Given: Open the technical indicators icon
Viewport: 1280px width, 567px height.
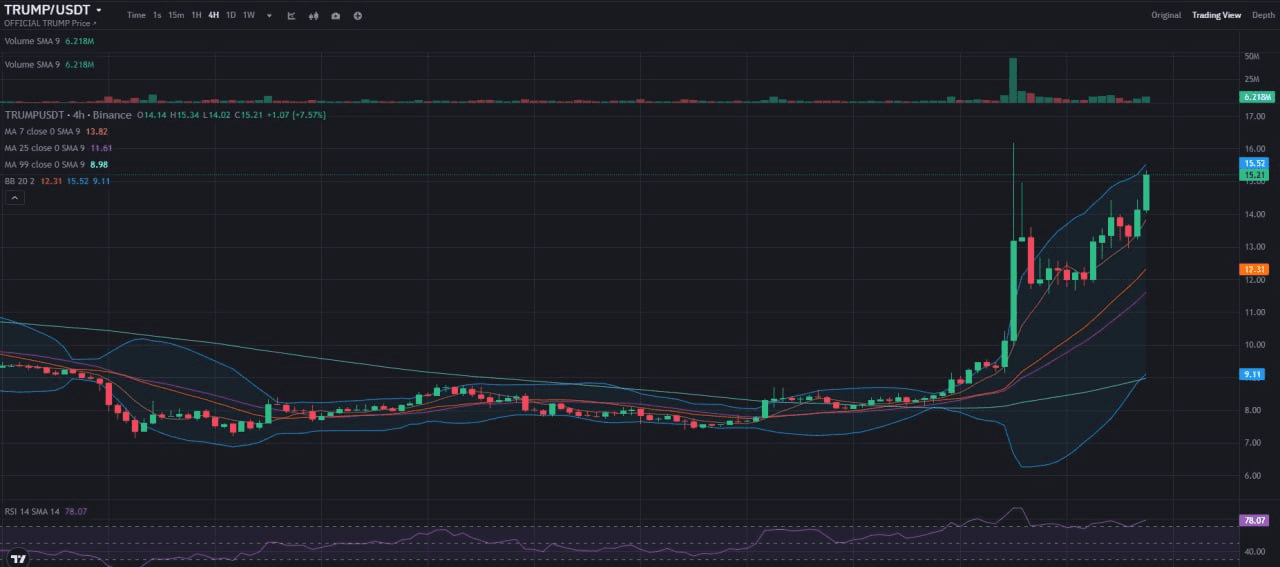Looking at the screenshot, I should 291,16.
